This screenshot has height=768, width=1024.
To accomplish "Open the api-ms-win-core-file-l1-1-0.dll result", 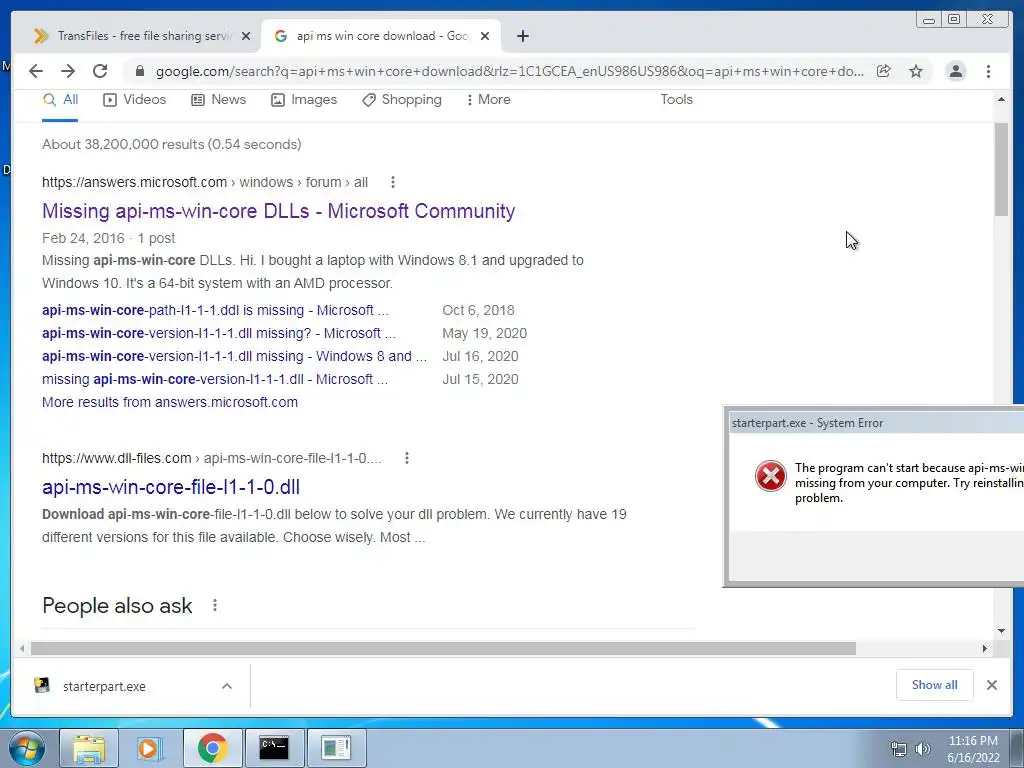I will pos(171,487).
